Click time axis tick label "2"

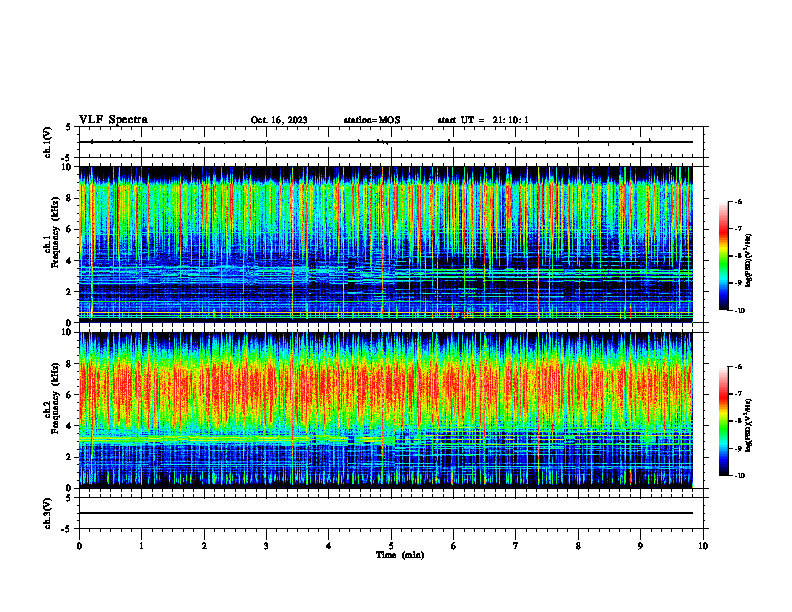point(204,546)
